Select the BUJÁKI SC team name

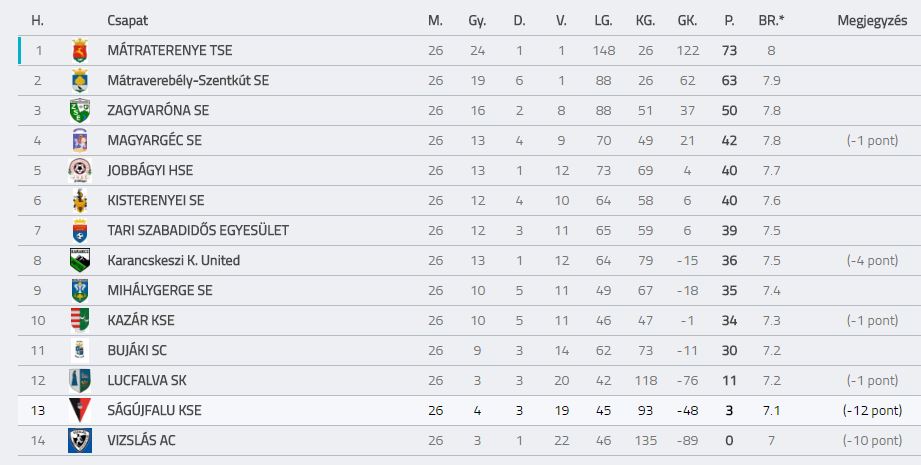pyautogui.click(x=137, y=350)
